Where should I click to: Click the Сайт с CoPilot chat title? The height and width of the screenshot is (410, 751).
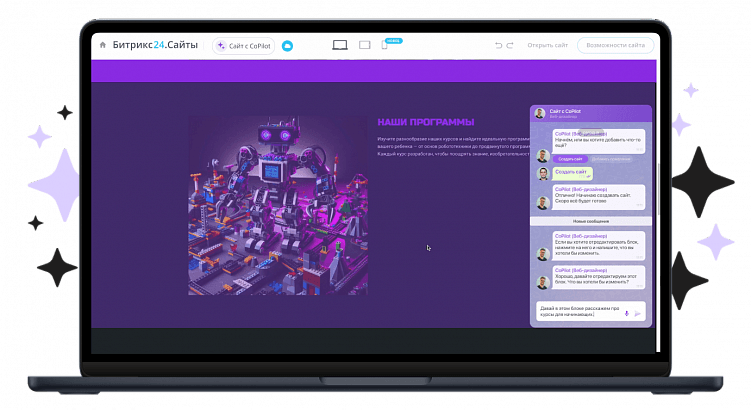coord(565,111)
